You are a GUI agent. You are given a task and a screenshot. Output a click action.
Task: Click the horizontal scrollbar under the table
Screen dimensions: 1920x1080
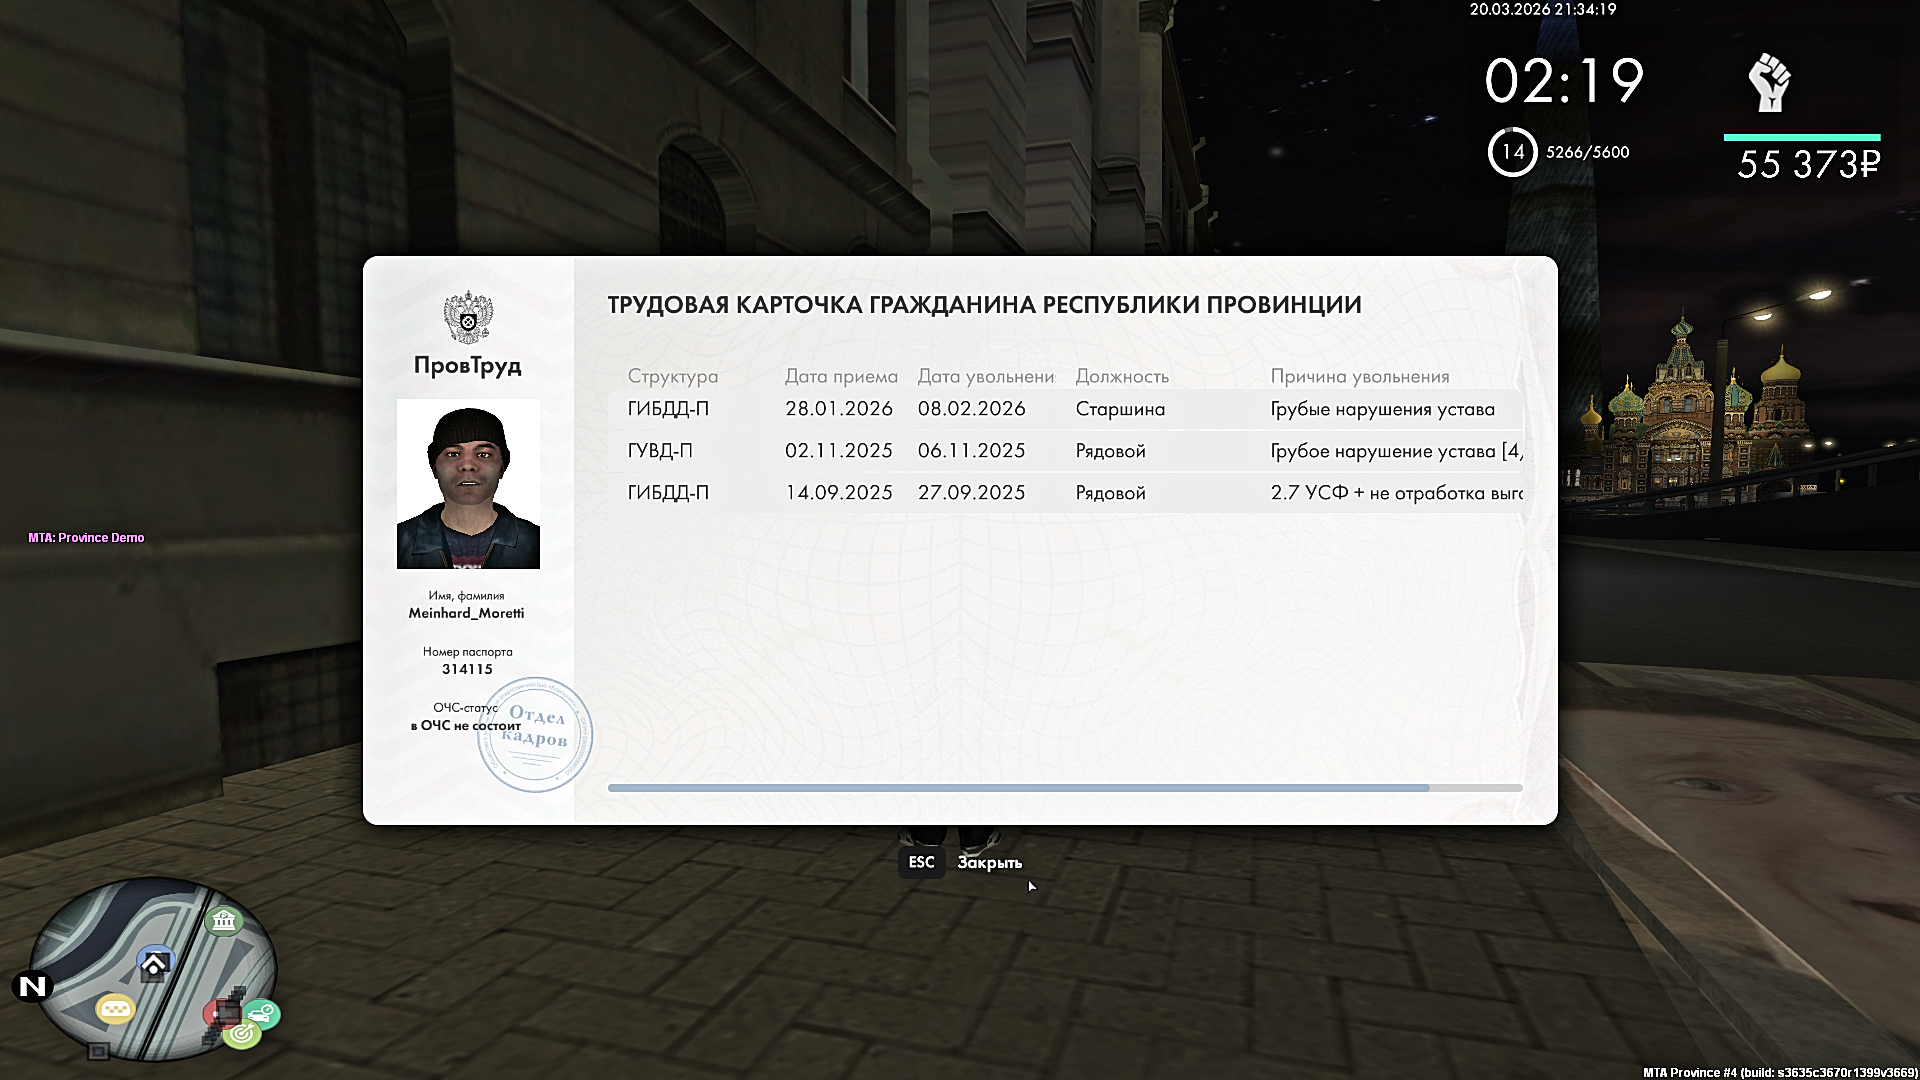[1018, 788]
